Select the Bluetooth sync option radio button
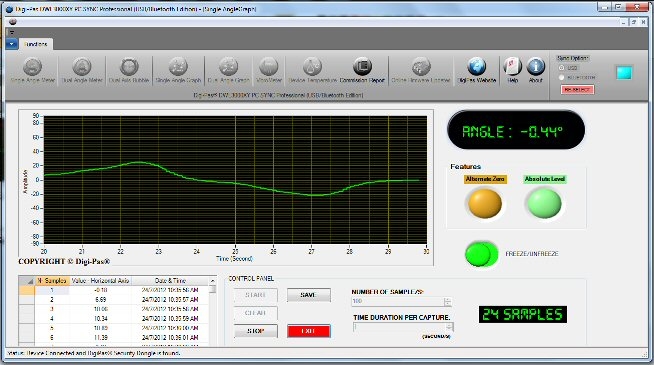654x365 pixels. tap(561, 78)
